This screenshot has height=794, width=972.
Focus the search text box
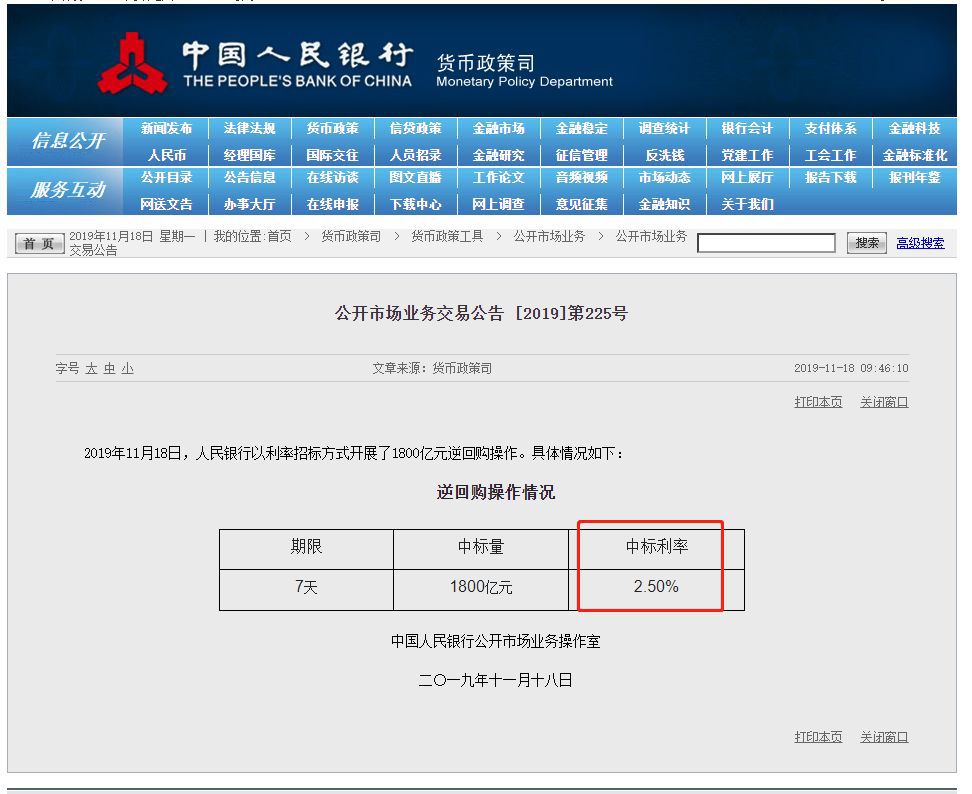(766, 243)
